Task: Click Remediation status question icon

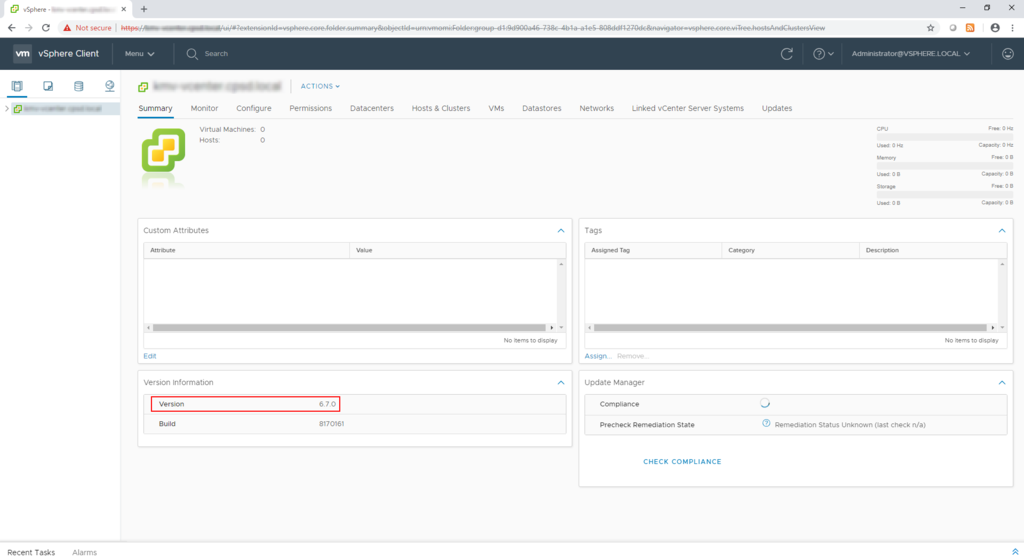Action: click(x=766, y=424)
